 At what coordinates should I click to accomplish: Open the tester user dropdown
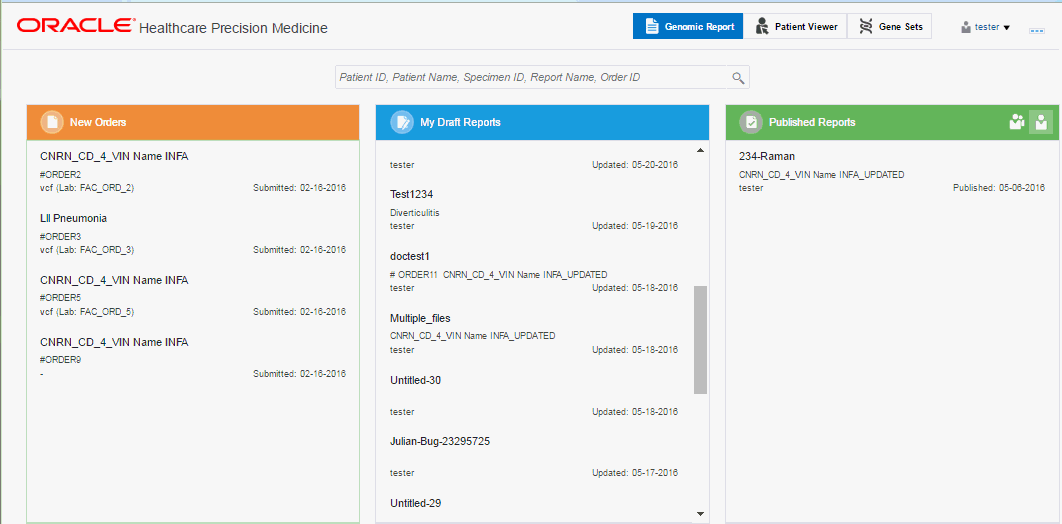(985, 27)
